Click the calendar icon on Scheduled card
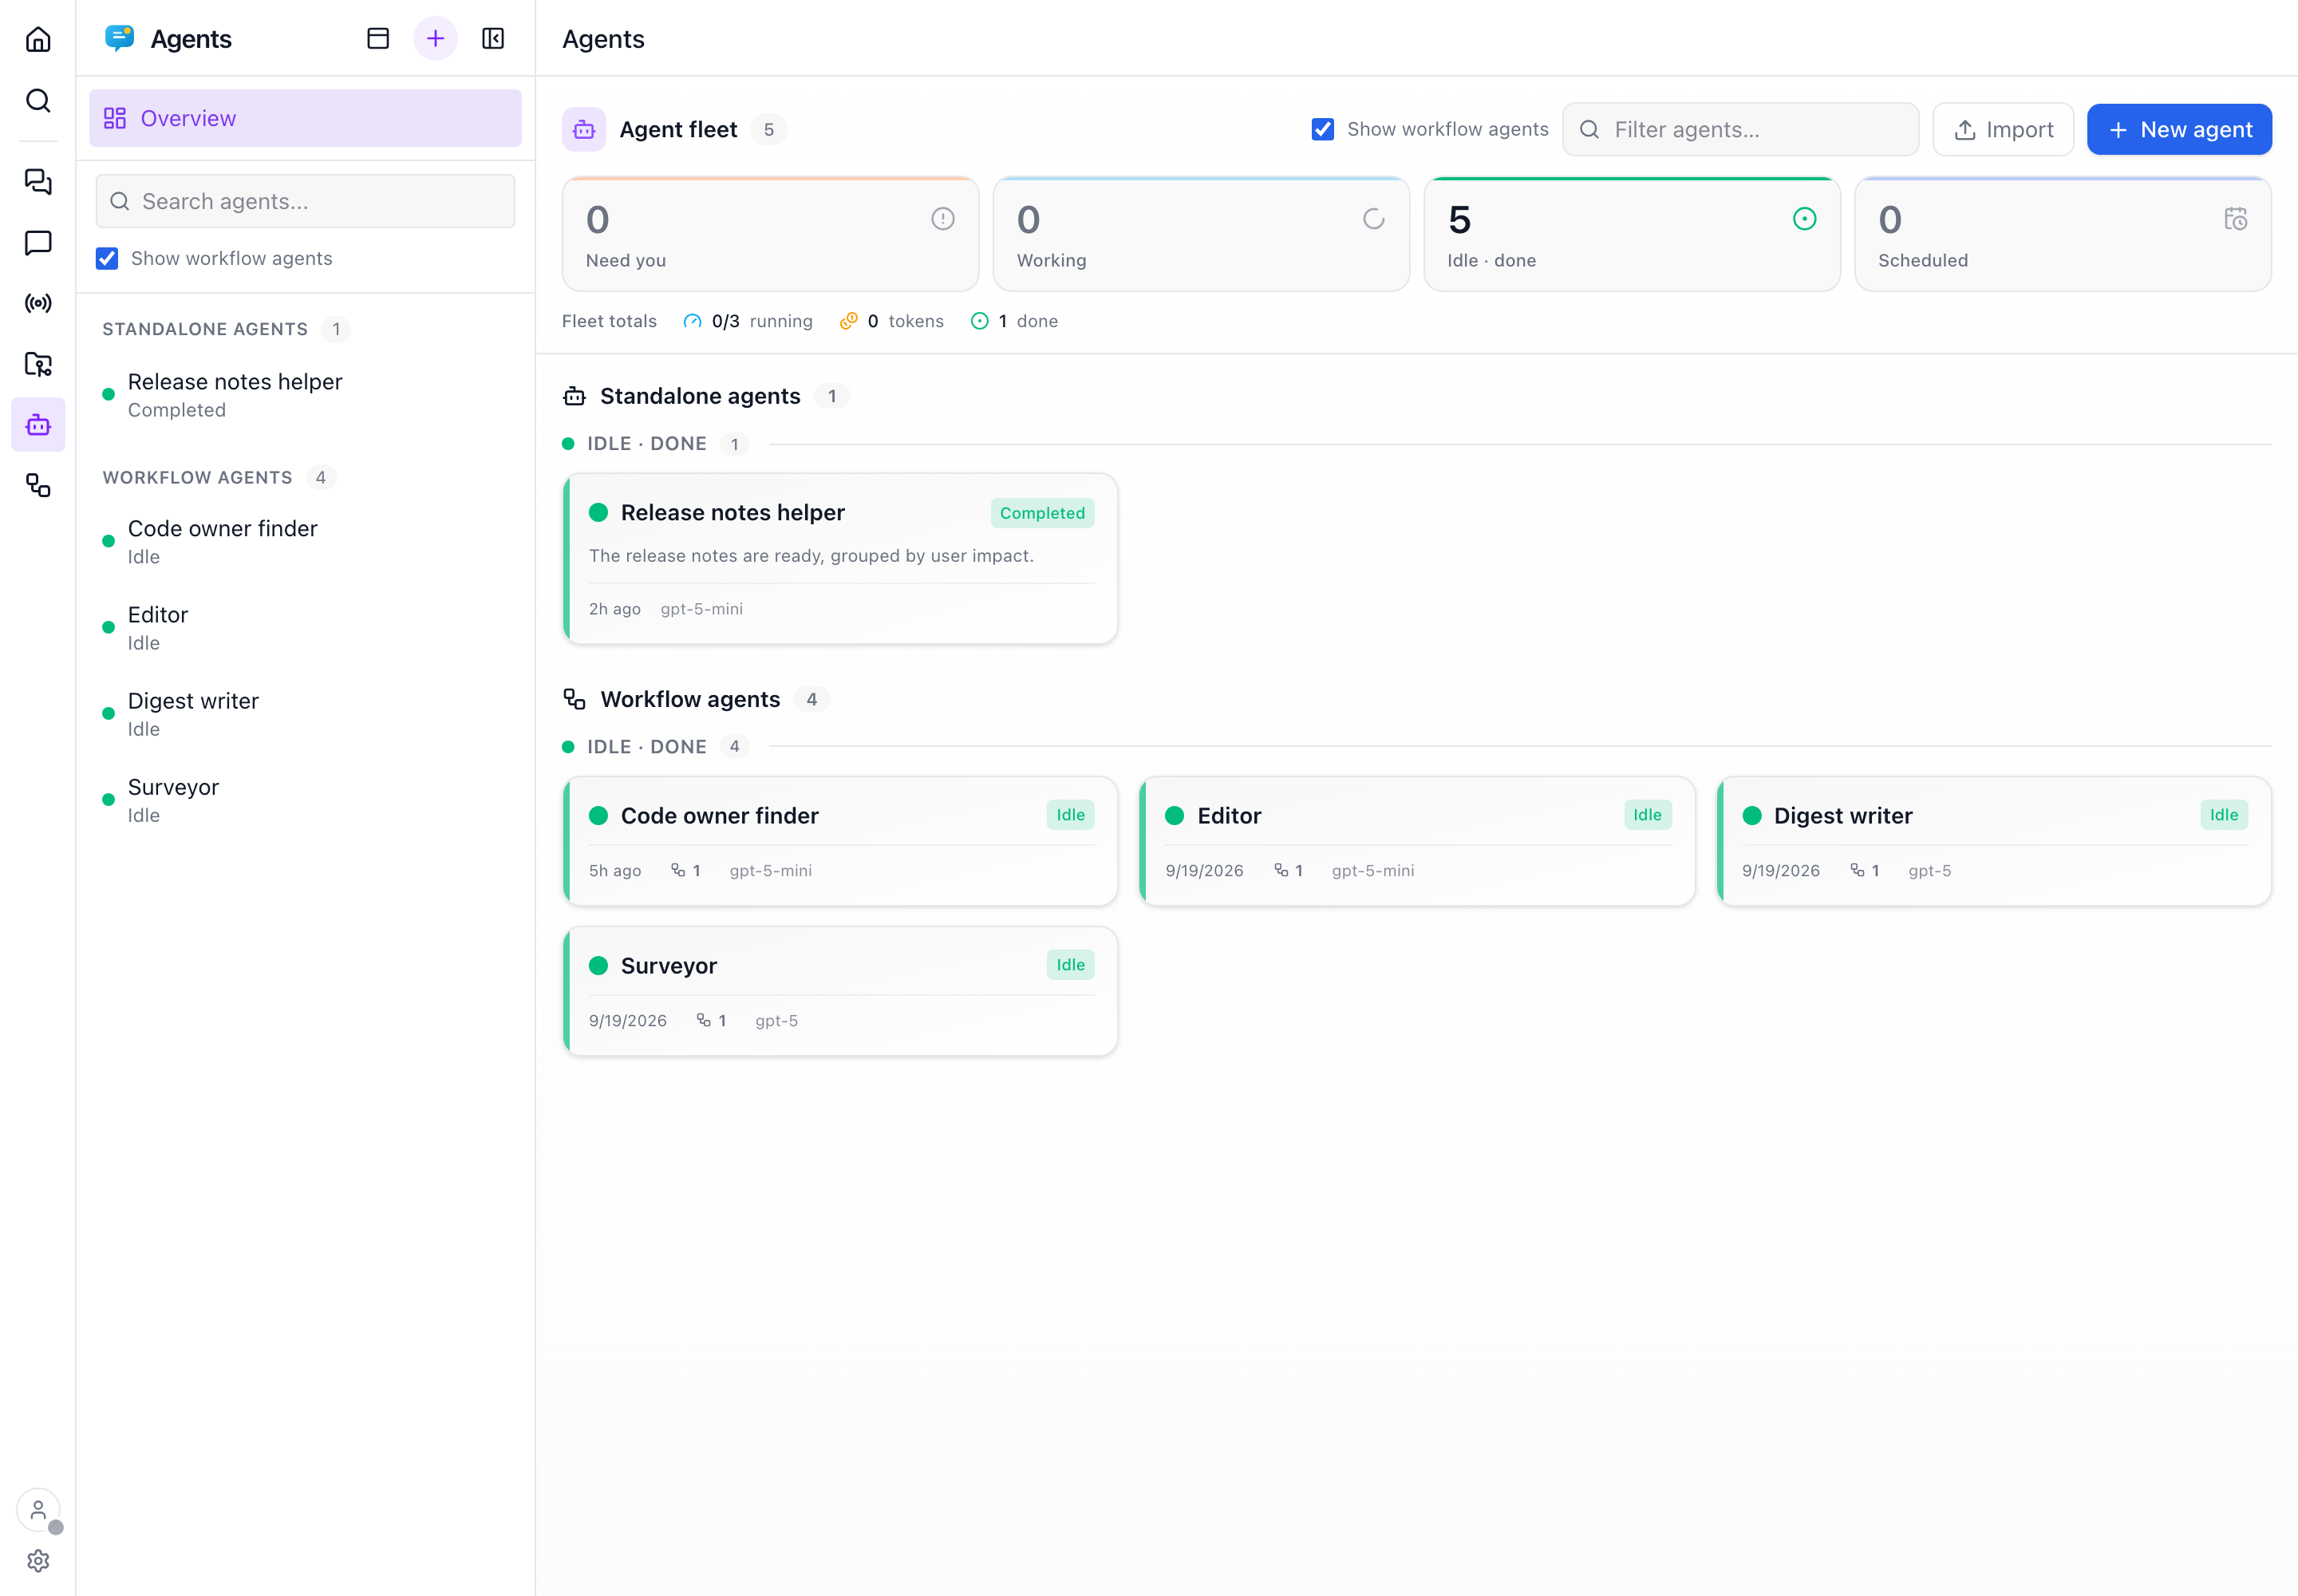 pos(2235,219)
